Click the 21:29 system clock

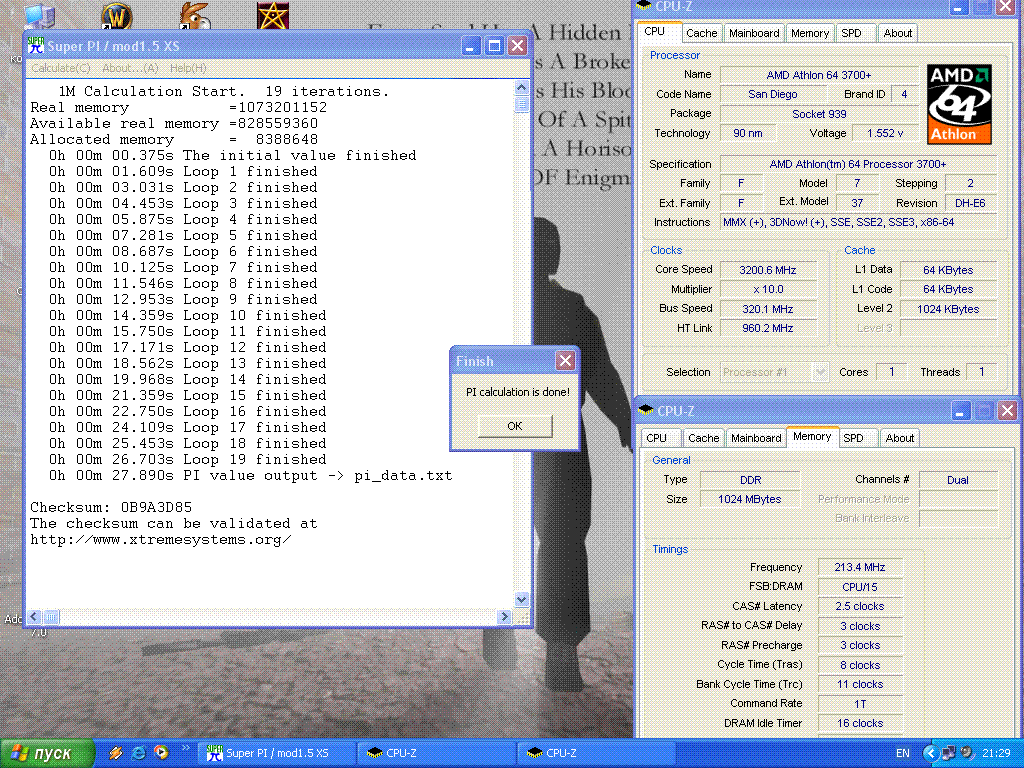(x=996, y=753)
